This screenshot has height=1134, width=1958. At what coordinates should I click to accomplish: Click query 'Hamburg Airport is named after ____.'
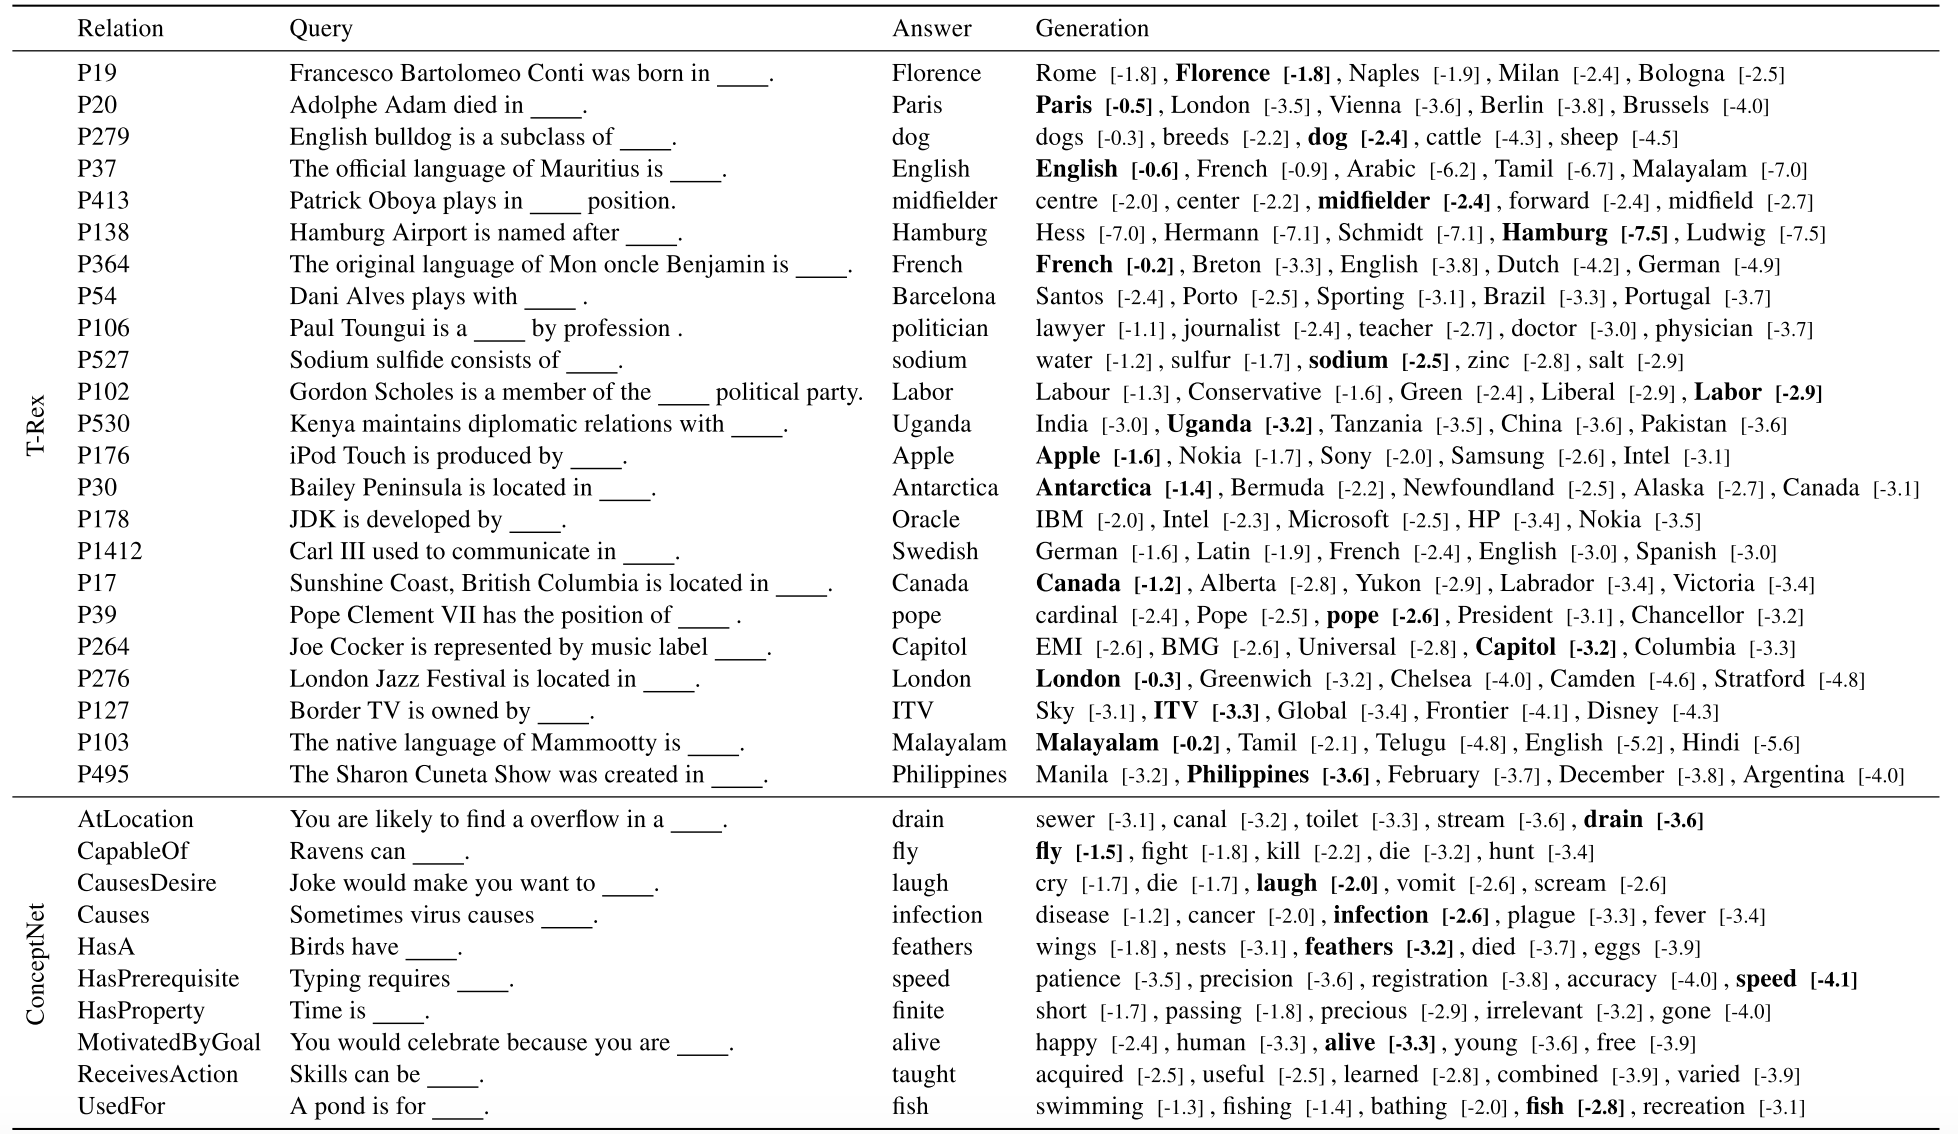click(486, 233)
